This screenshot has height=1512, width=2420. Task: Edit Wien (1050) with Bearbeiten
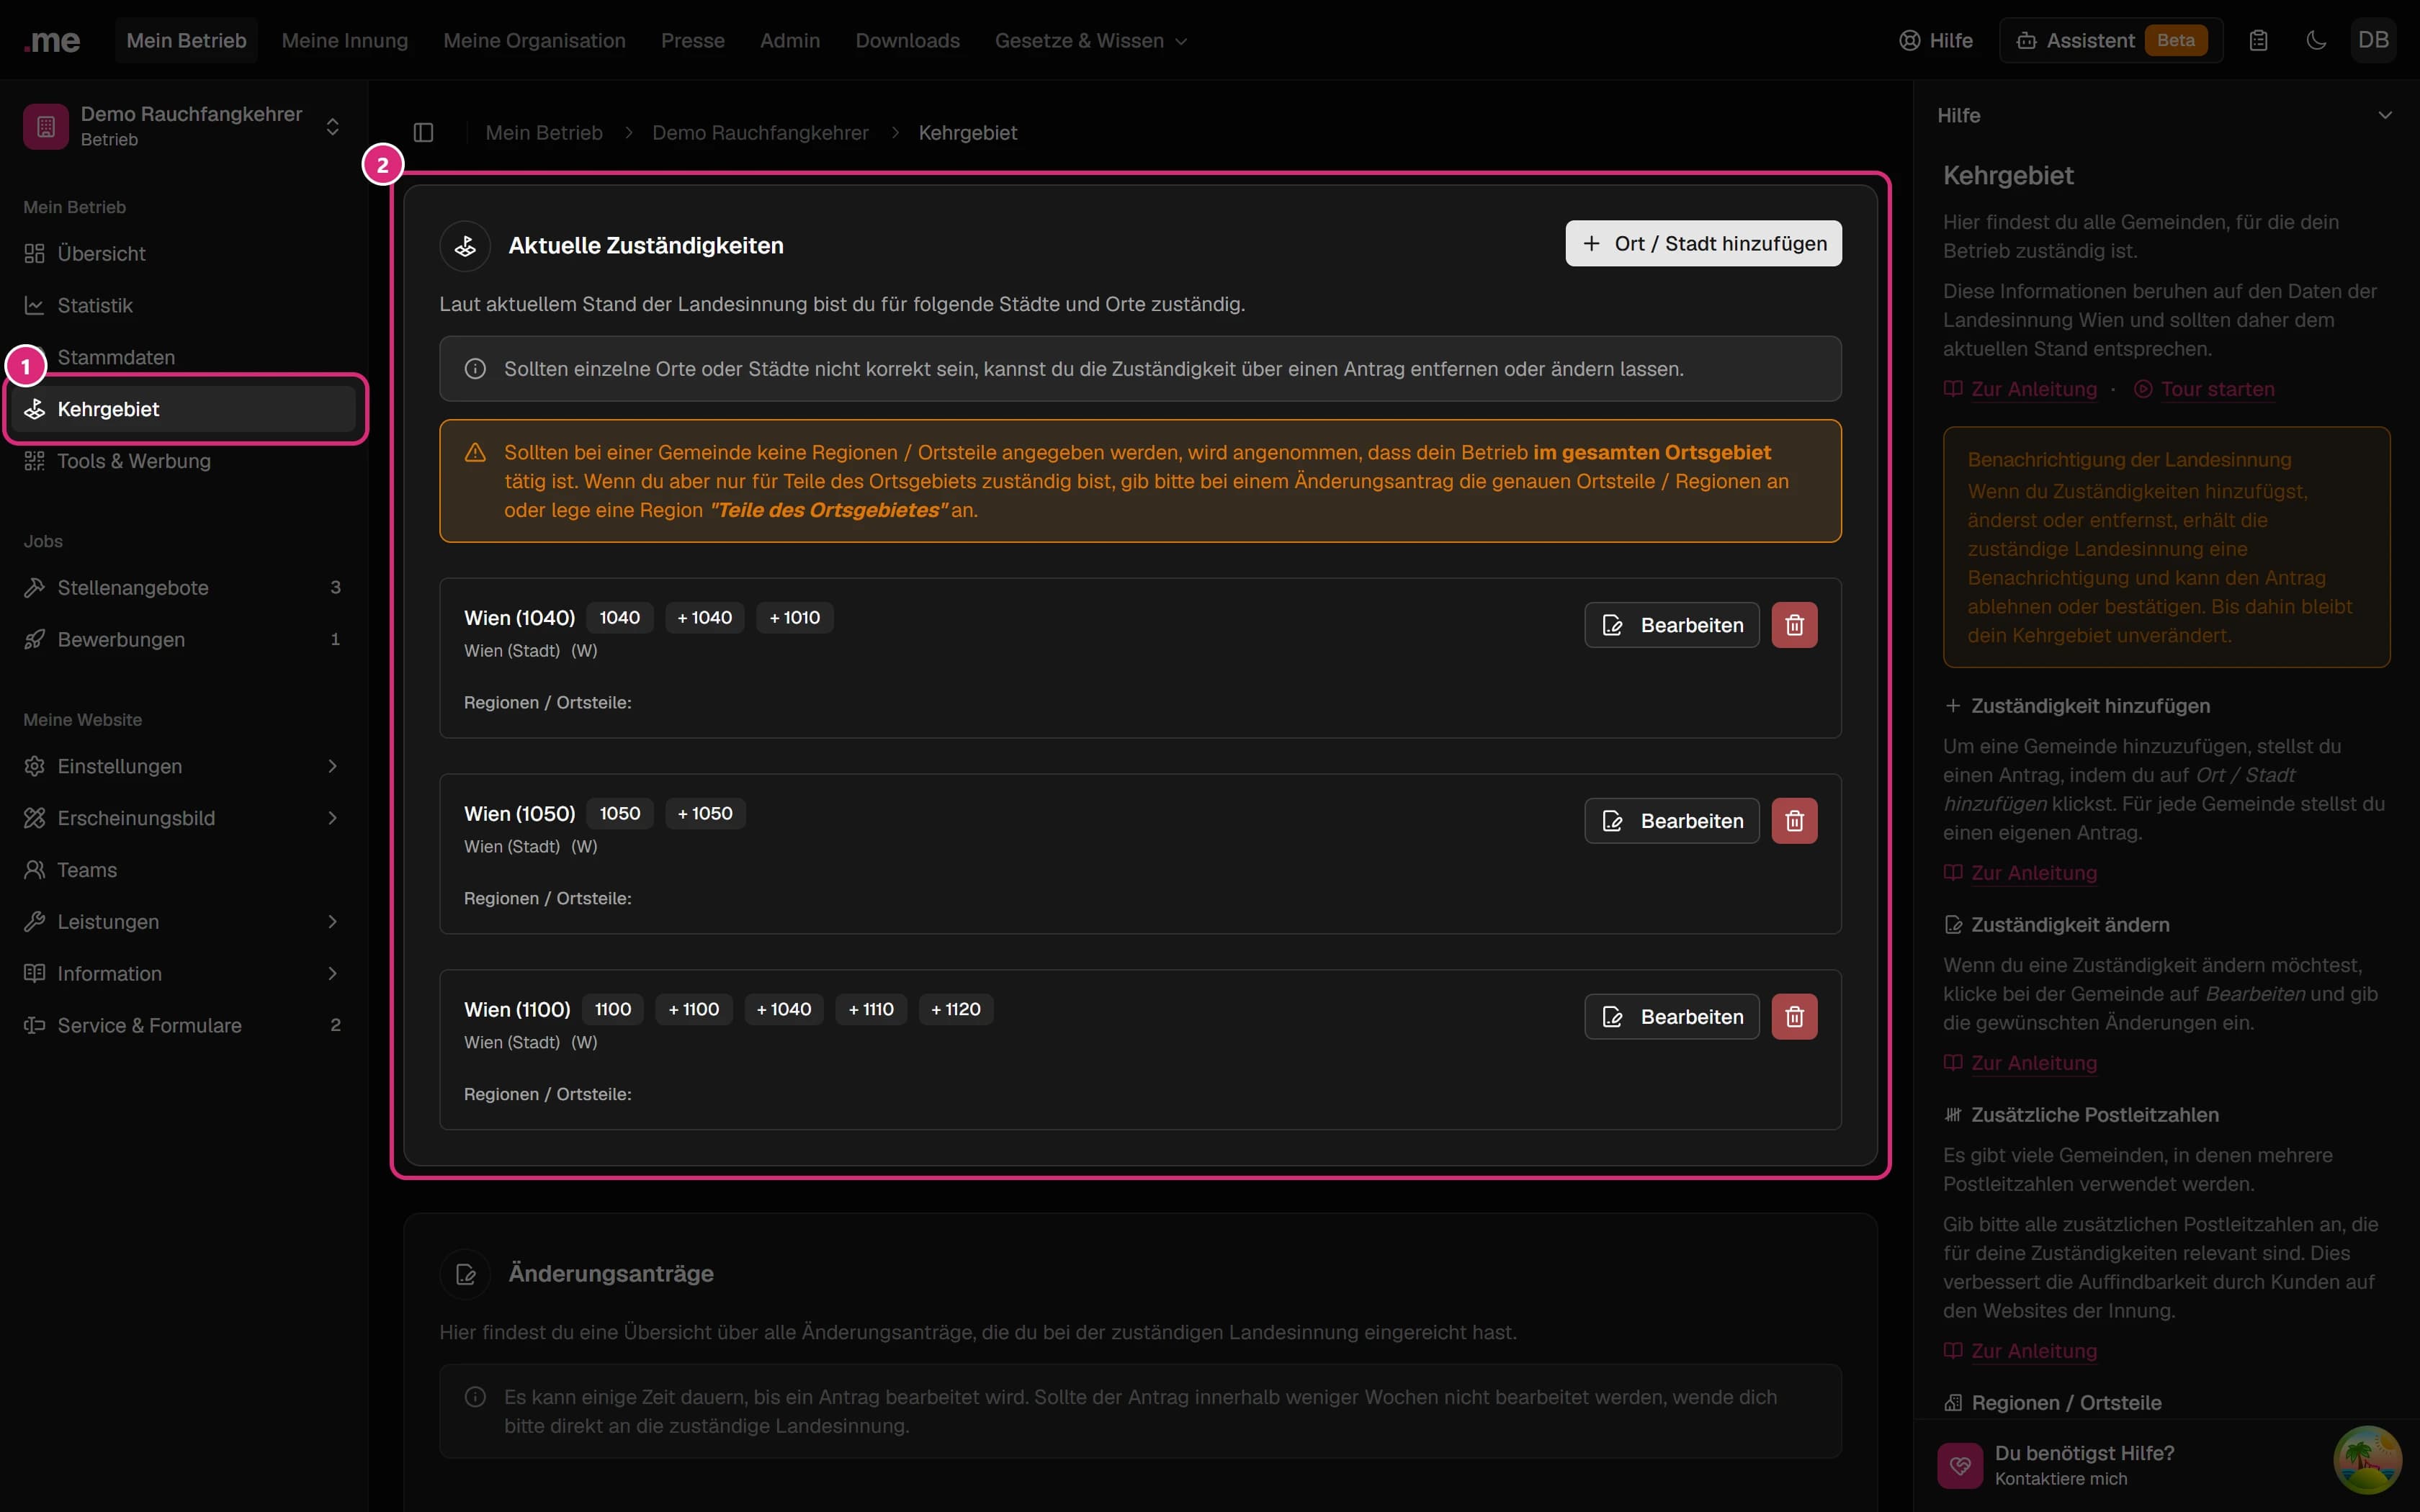coord(1671,821)
